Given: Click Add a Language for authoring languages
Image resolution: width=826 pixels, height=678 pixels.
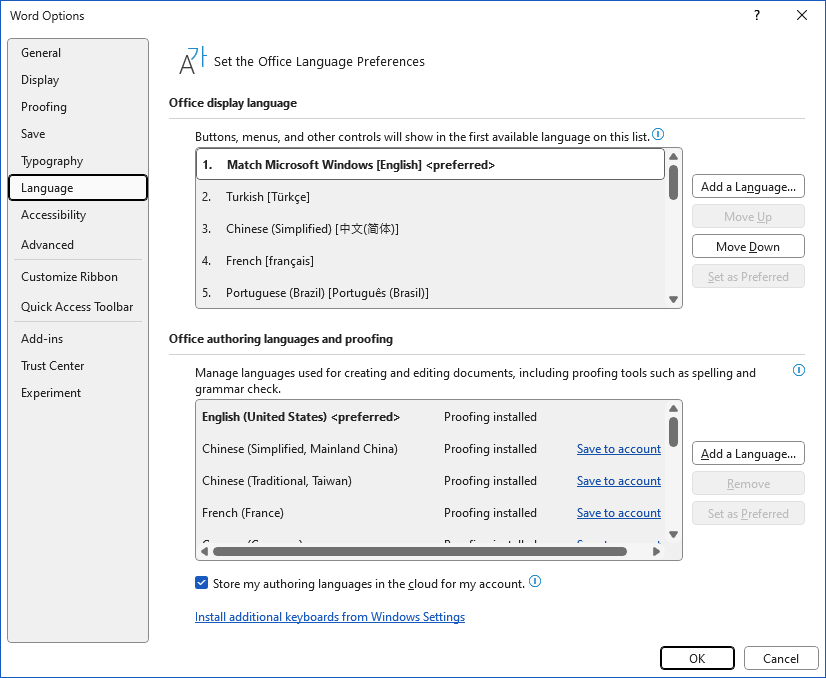Looking at the screenshot, I should 748,454.
